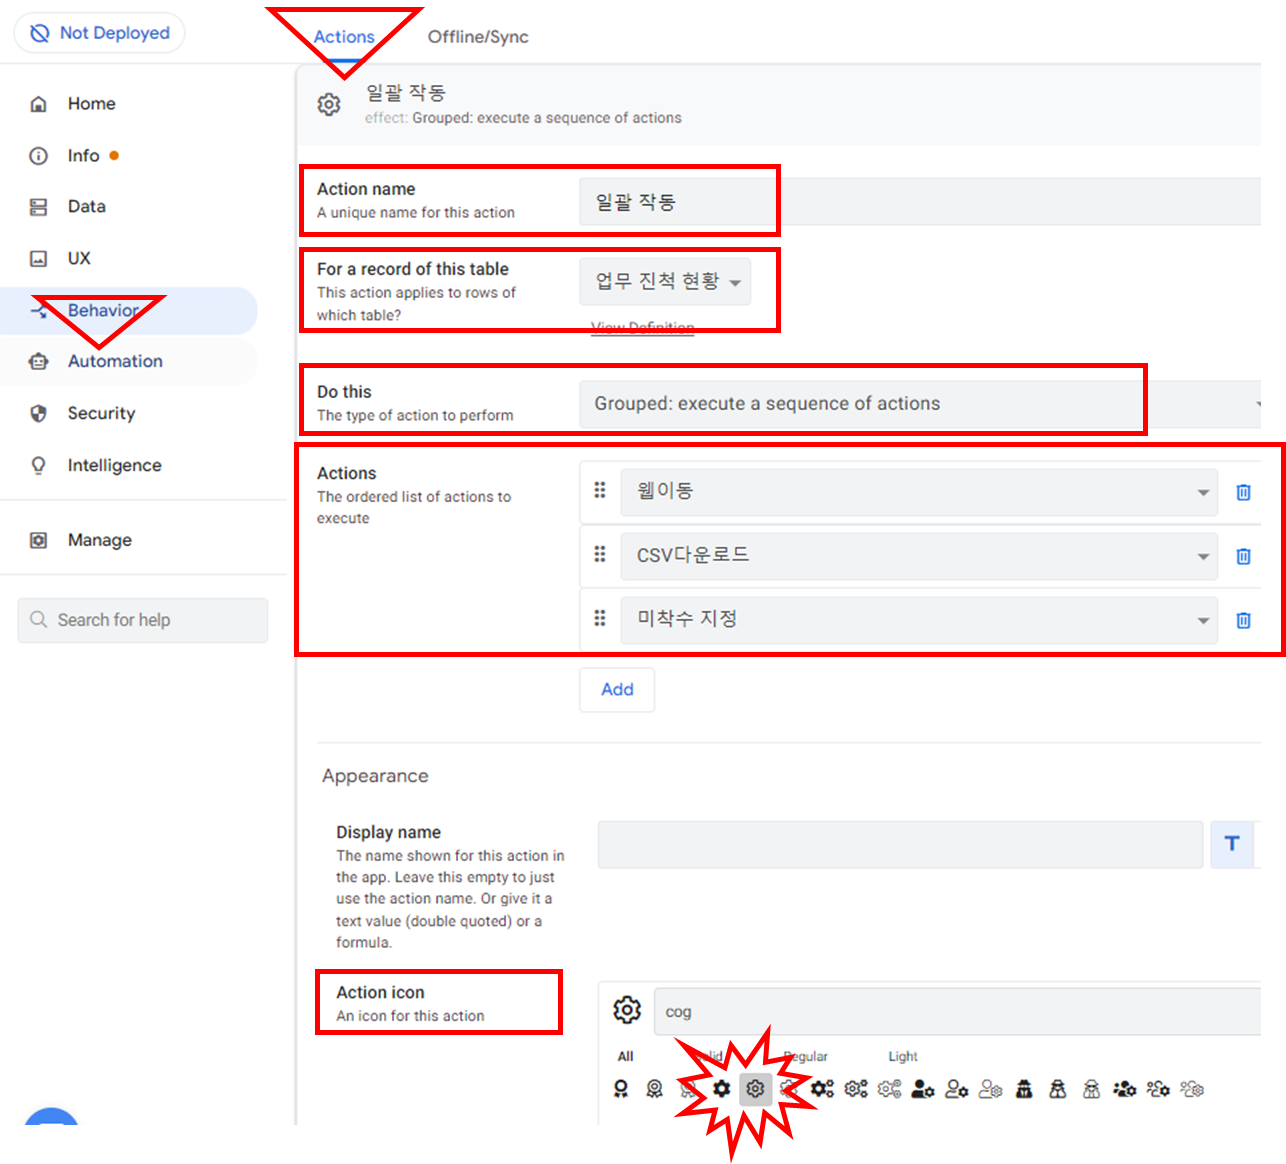1286x1164 pixels.
Task: Choose the light multiple cogs icon
Action: (889, 1089)
